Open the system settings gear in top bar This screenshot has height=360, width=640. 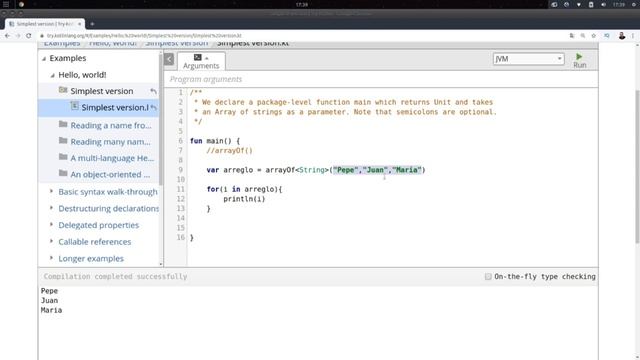[x=635, y=4]
